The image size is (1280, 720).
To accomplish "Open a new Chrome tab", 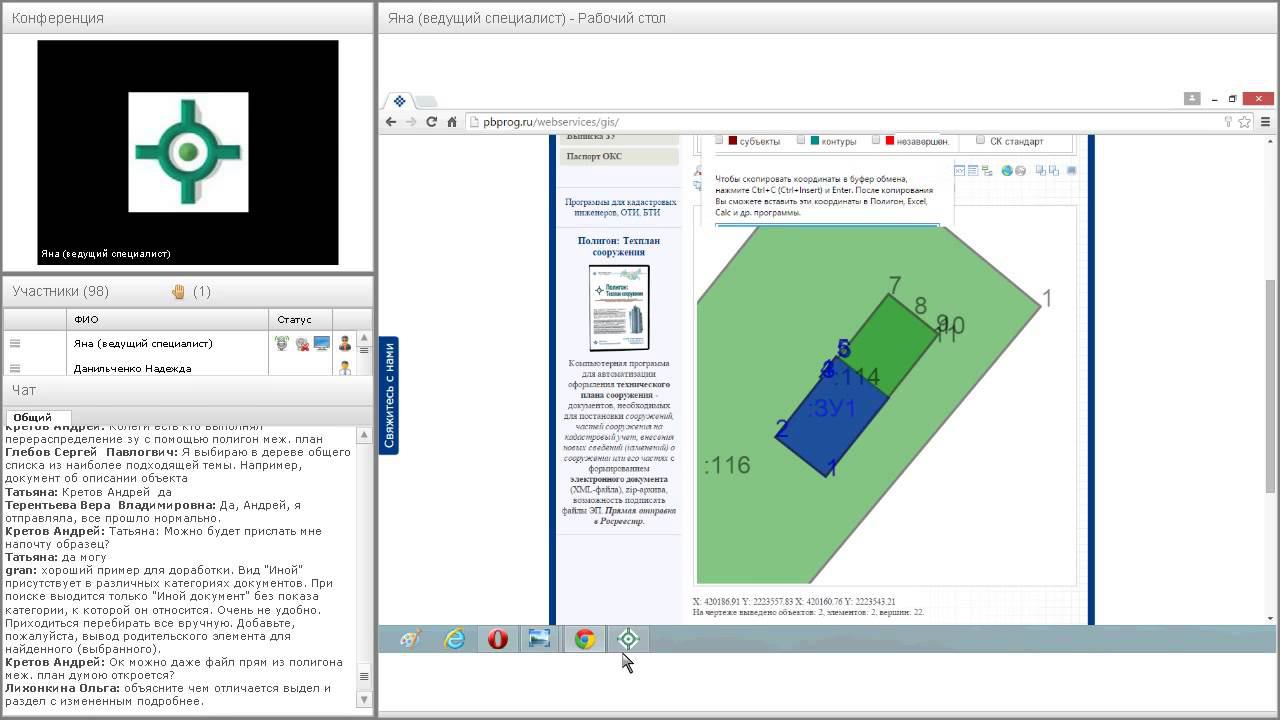I will 426,101.
